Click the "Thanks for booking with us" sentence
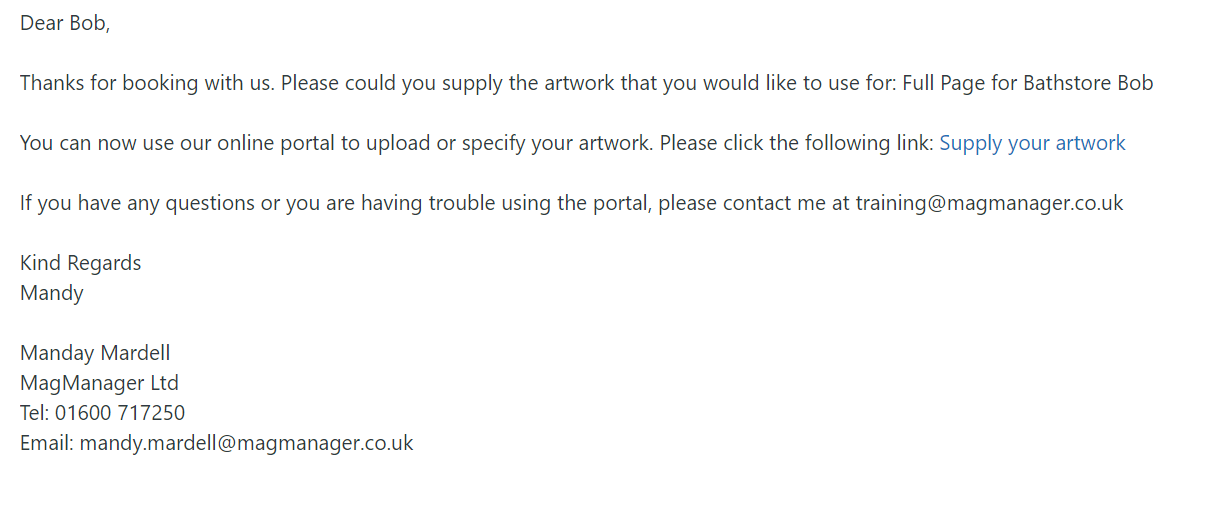 click(x=147, y=83)
